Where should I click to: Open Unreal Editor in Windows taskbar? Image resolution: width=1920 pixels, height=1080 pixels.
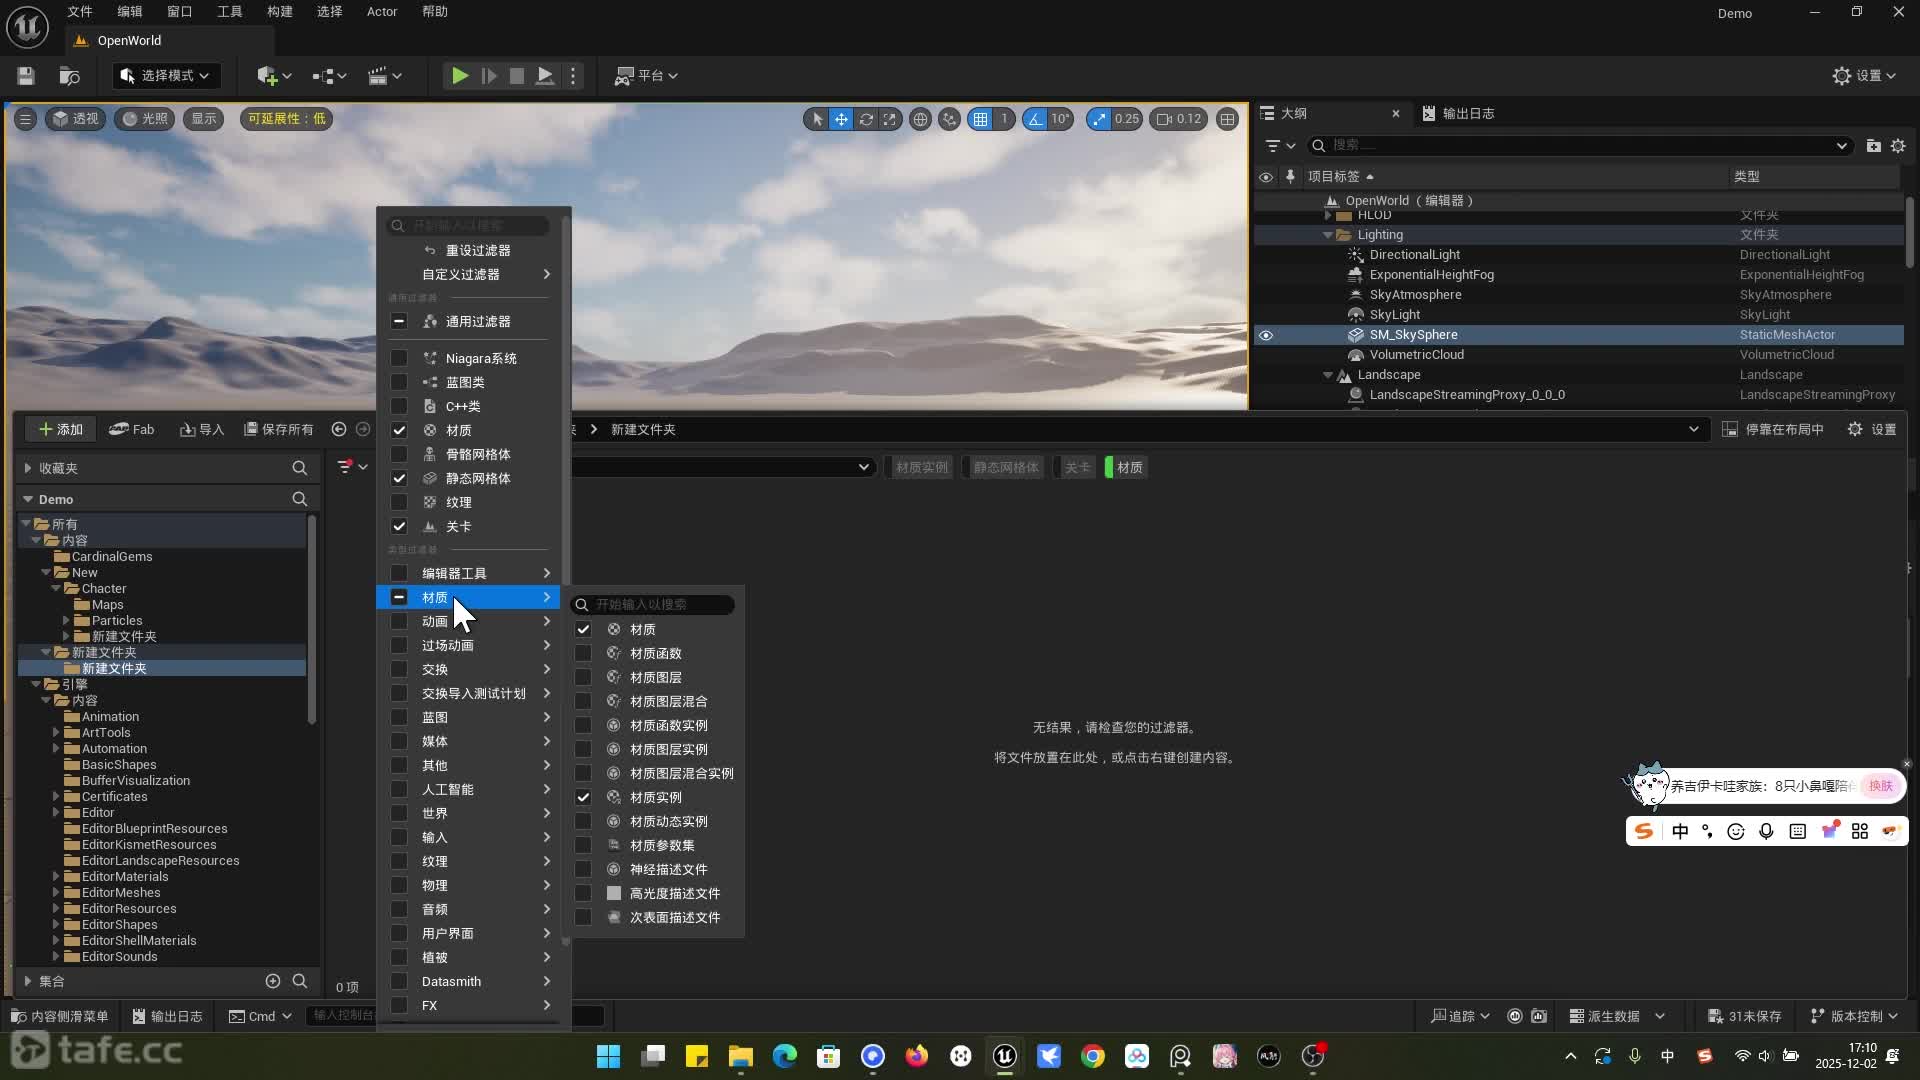(x=1004, y=1056)
